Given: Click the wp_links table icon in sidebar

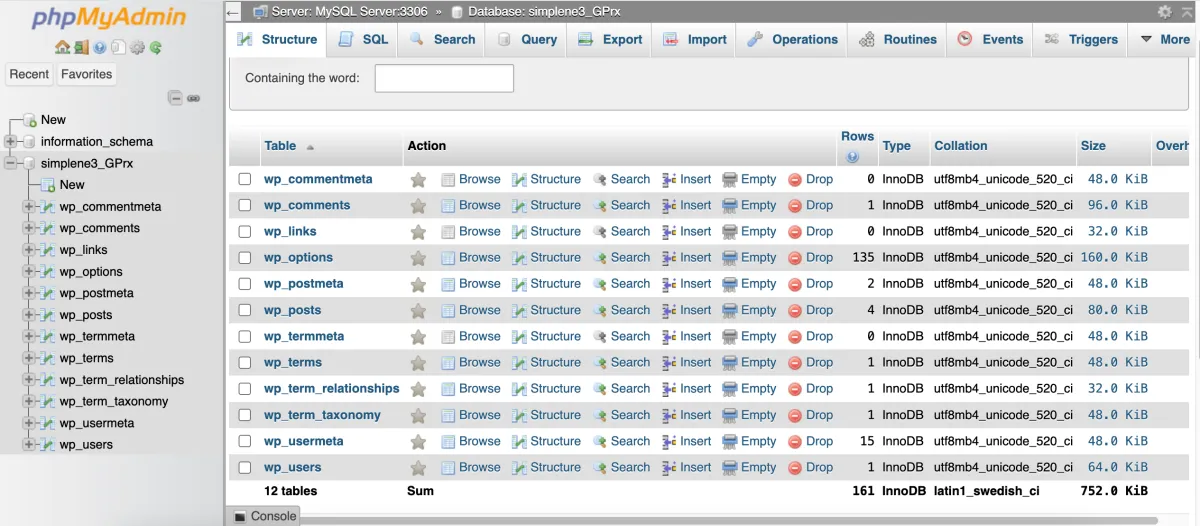Looking at the screenshot, I should tap(46, 250).
